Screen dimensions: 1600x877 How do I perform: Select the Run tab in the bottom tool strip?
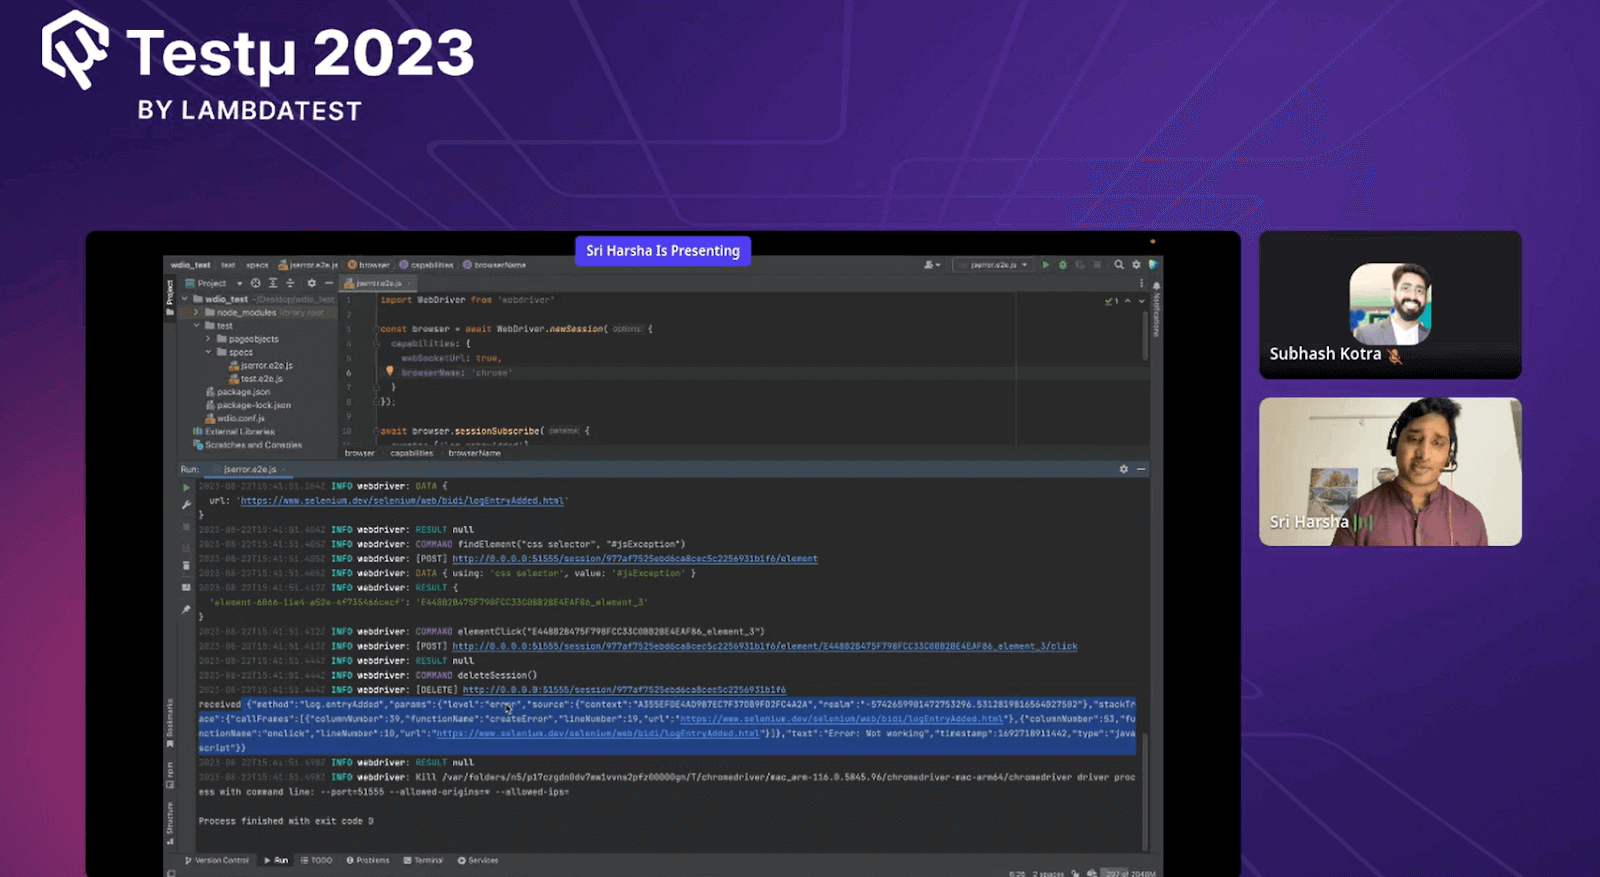[276, 860]
